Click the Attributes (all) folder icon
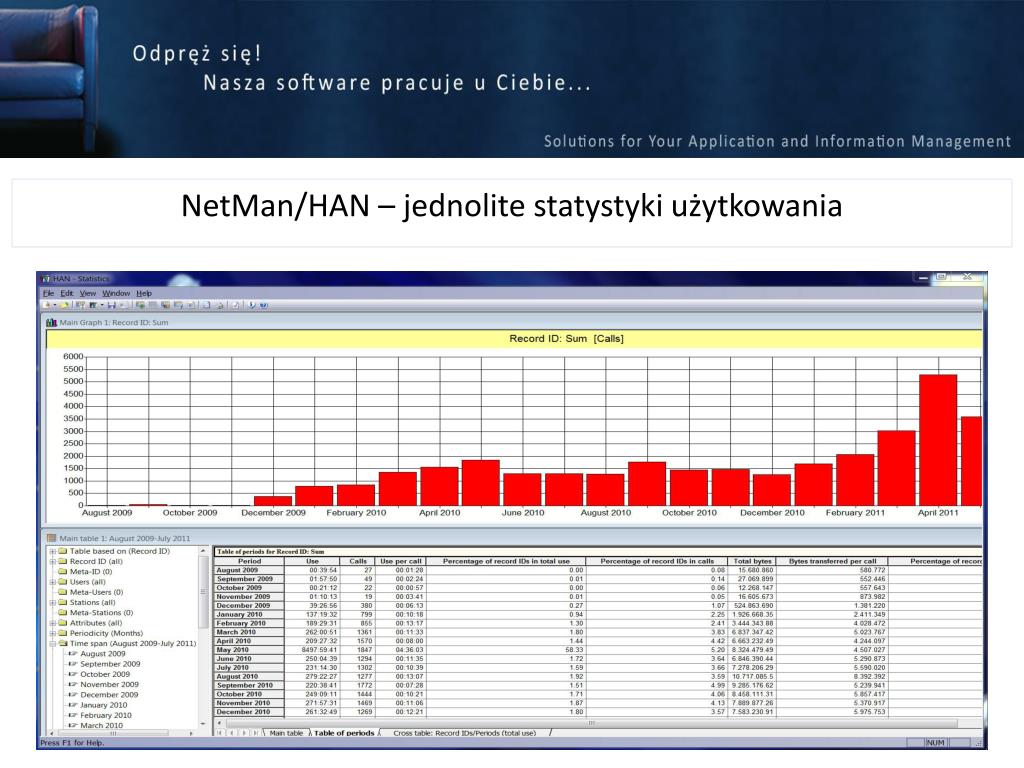 [63, 623]
